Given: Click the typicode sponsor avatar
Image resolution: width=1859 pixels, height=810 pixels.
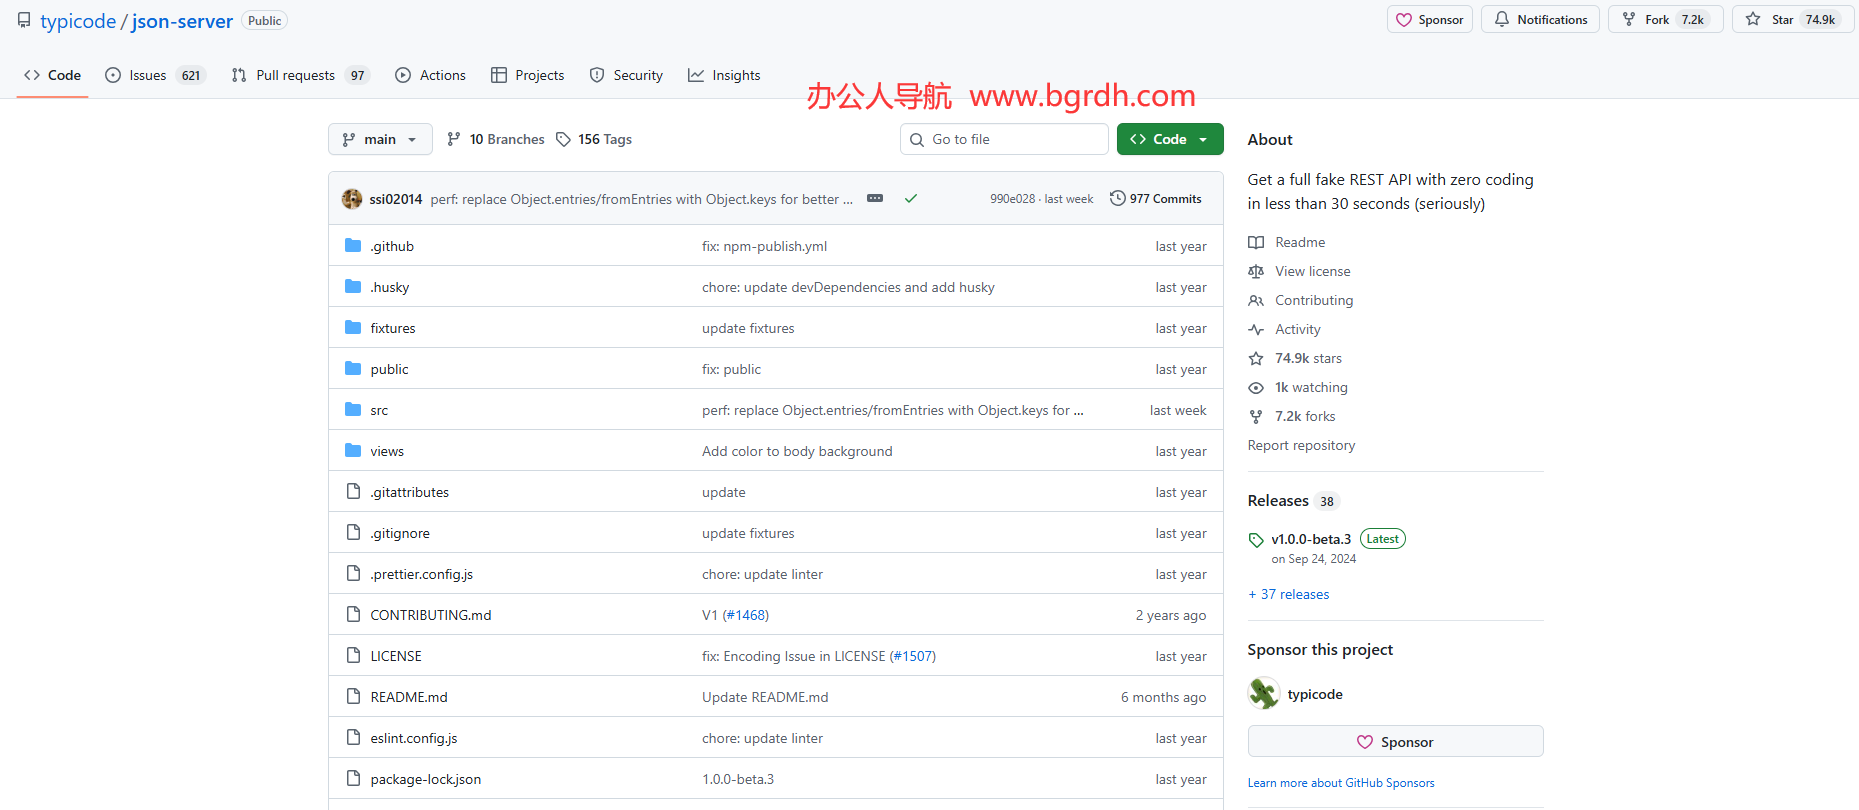Looking at the screenshot, I should (1264, 694).
